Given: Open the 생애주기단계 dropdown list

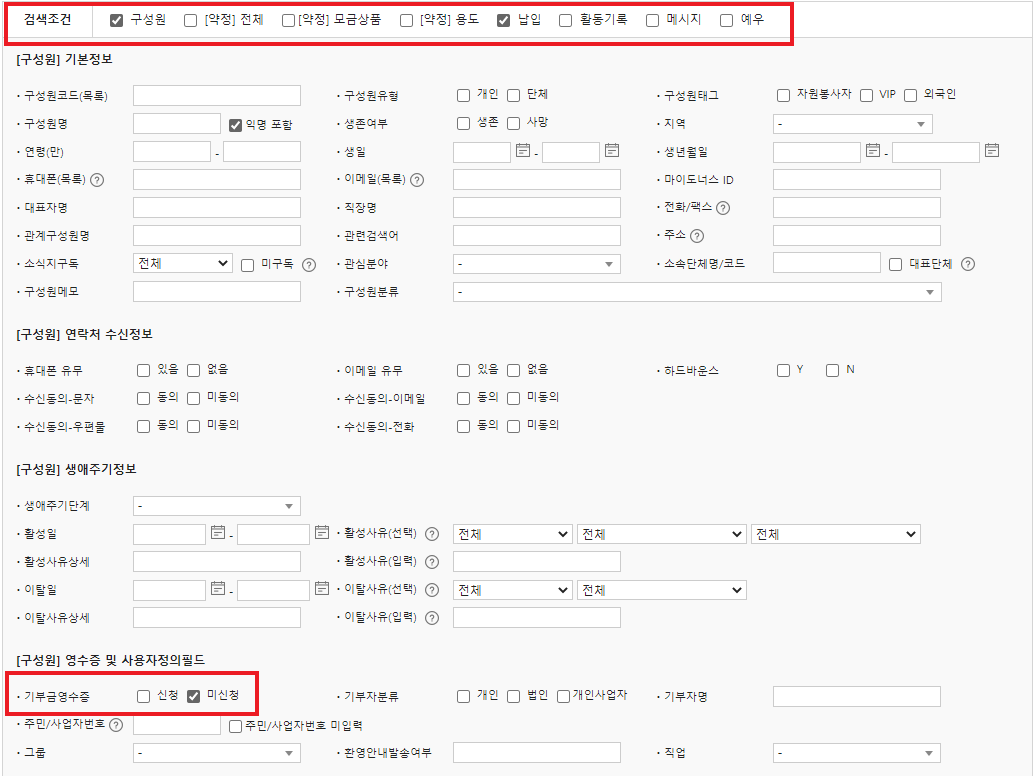Looking at the screenshot, I should (x=216, y=506).
